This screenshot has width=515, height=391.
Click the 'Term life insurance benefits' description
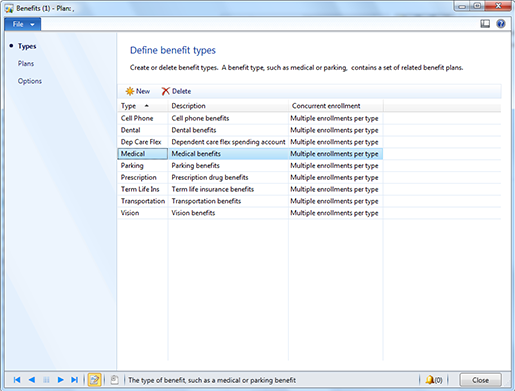pos(213,189)
